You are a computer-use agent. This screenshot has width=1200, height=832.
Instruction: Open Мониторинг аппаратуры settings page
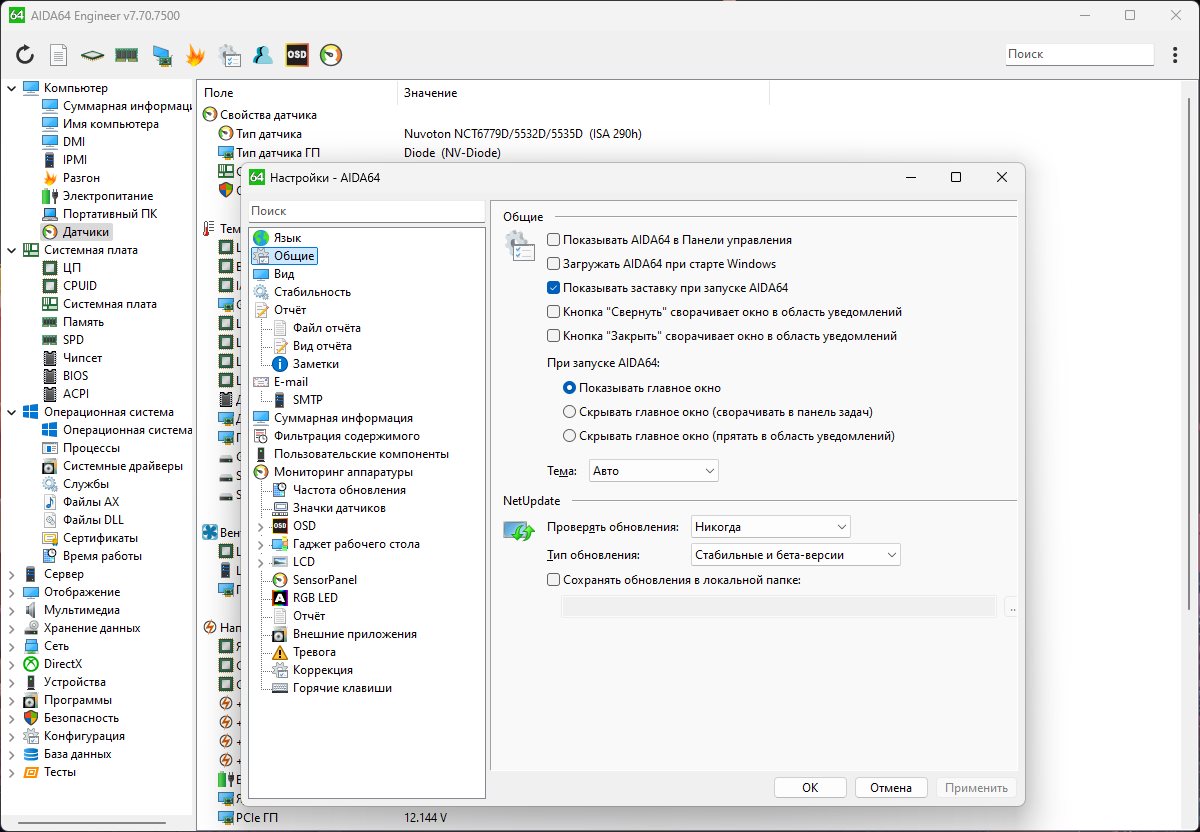coord(333,472)
